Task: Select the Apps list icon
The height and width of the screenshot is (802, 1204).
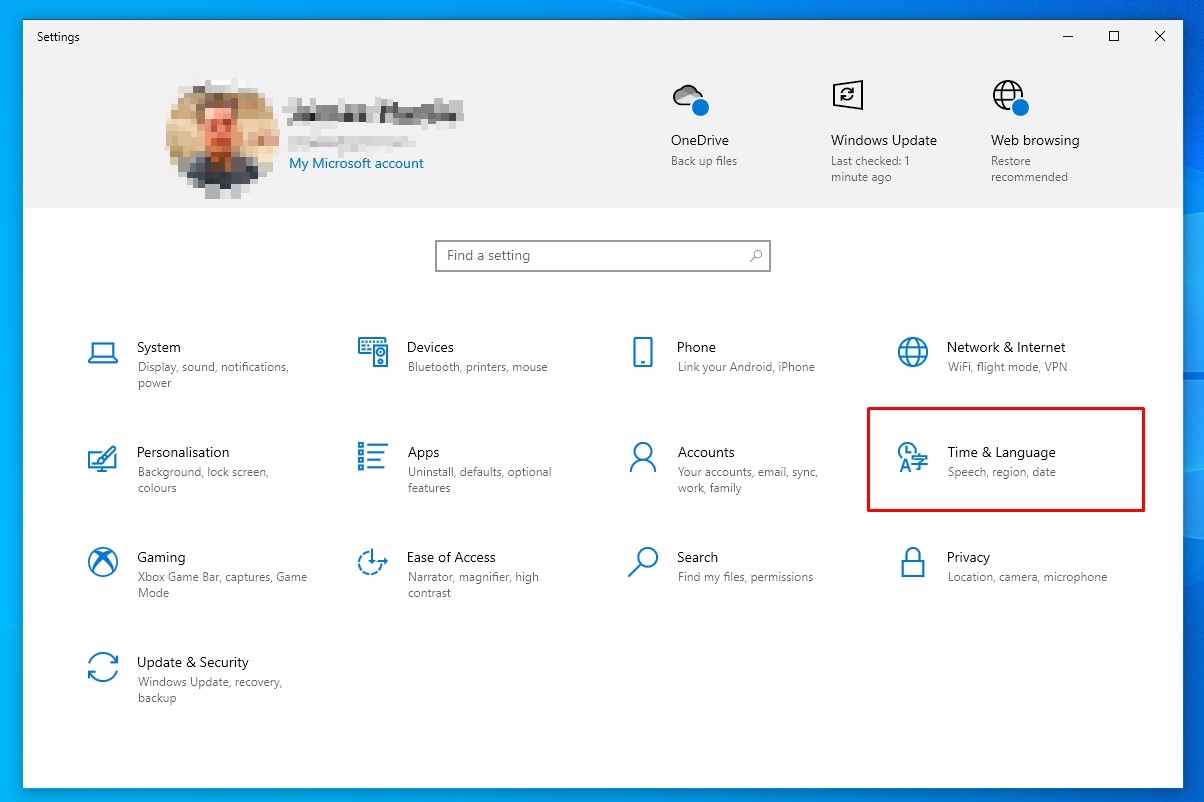Action: click(x=372, y=457)
